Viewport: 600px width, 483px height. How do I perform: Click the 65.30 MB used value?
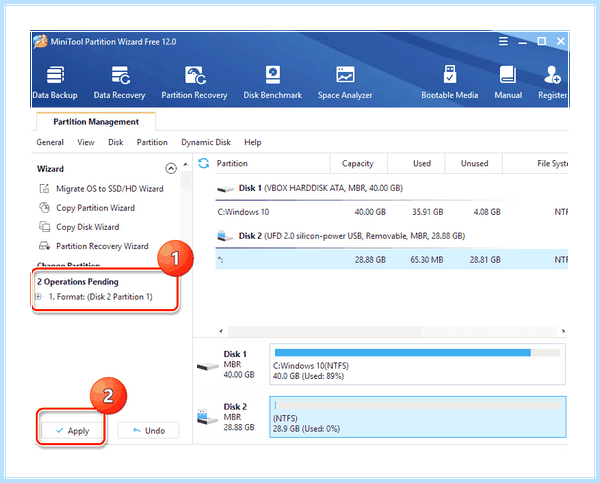(x=427, y=259)
